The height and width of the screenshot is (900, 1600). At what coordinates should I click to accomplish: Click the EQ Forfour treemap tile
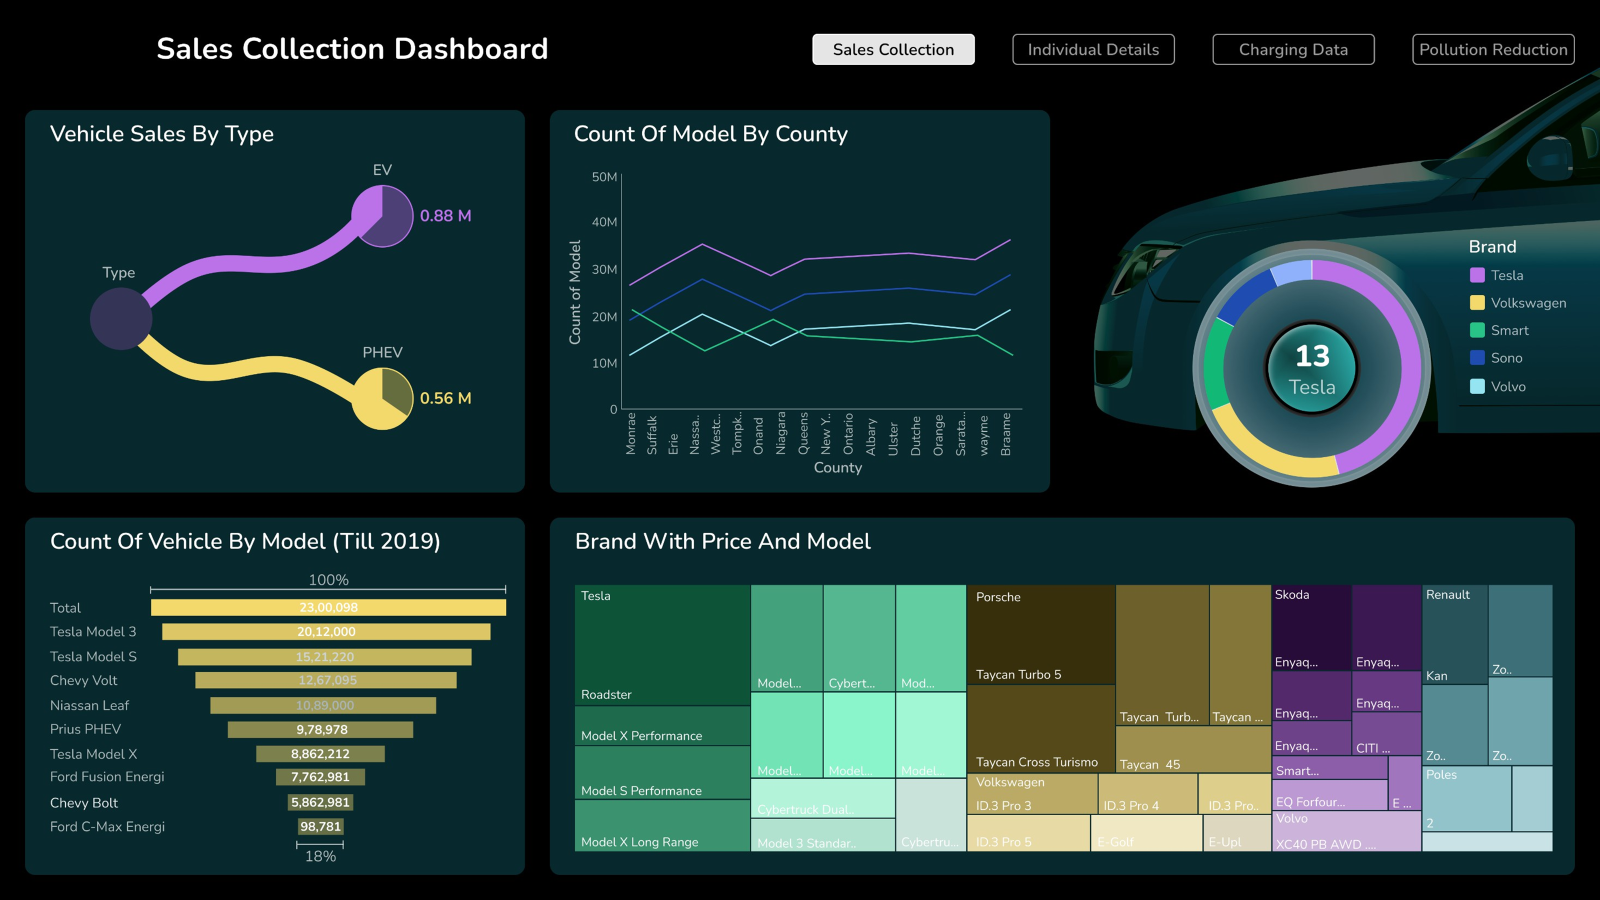pos(1330,795)
